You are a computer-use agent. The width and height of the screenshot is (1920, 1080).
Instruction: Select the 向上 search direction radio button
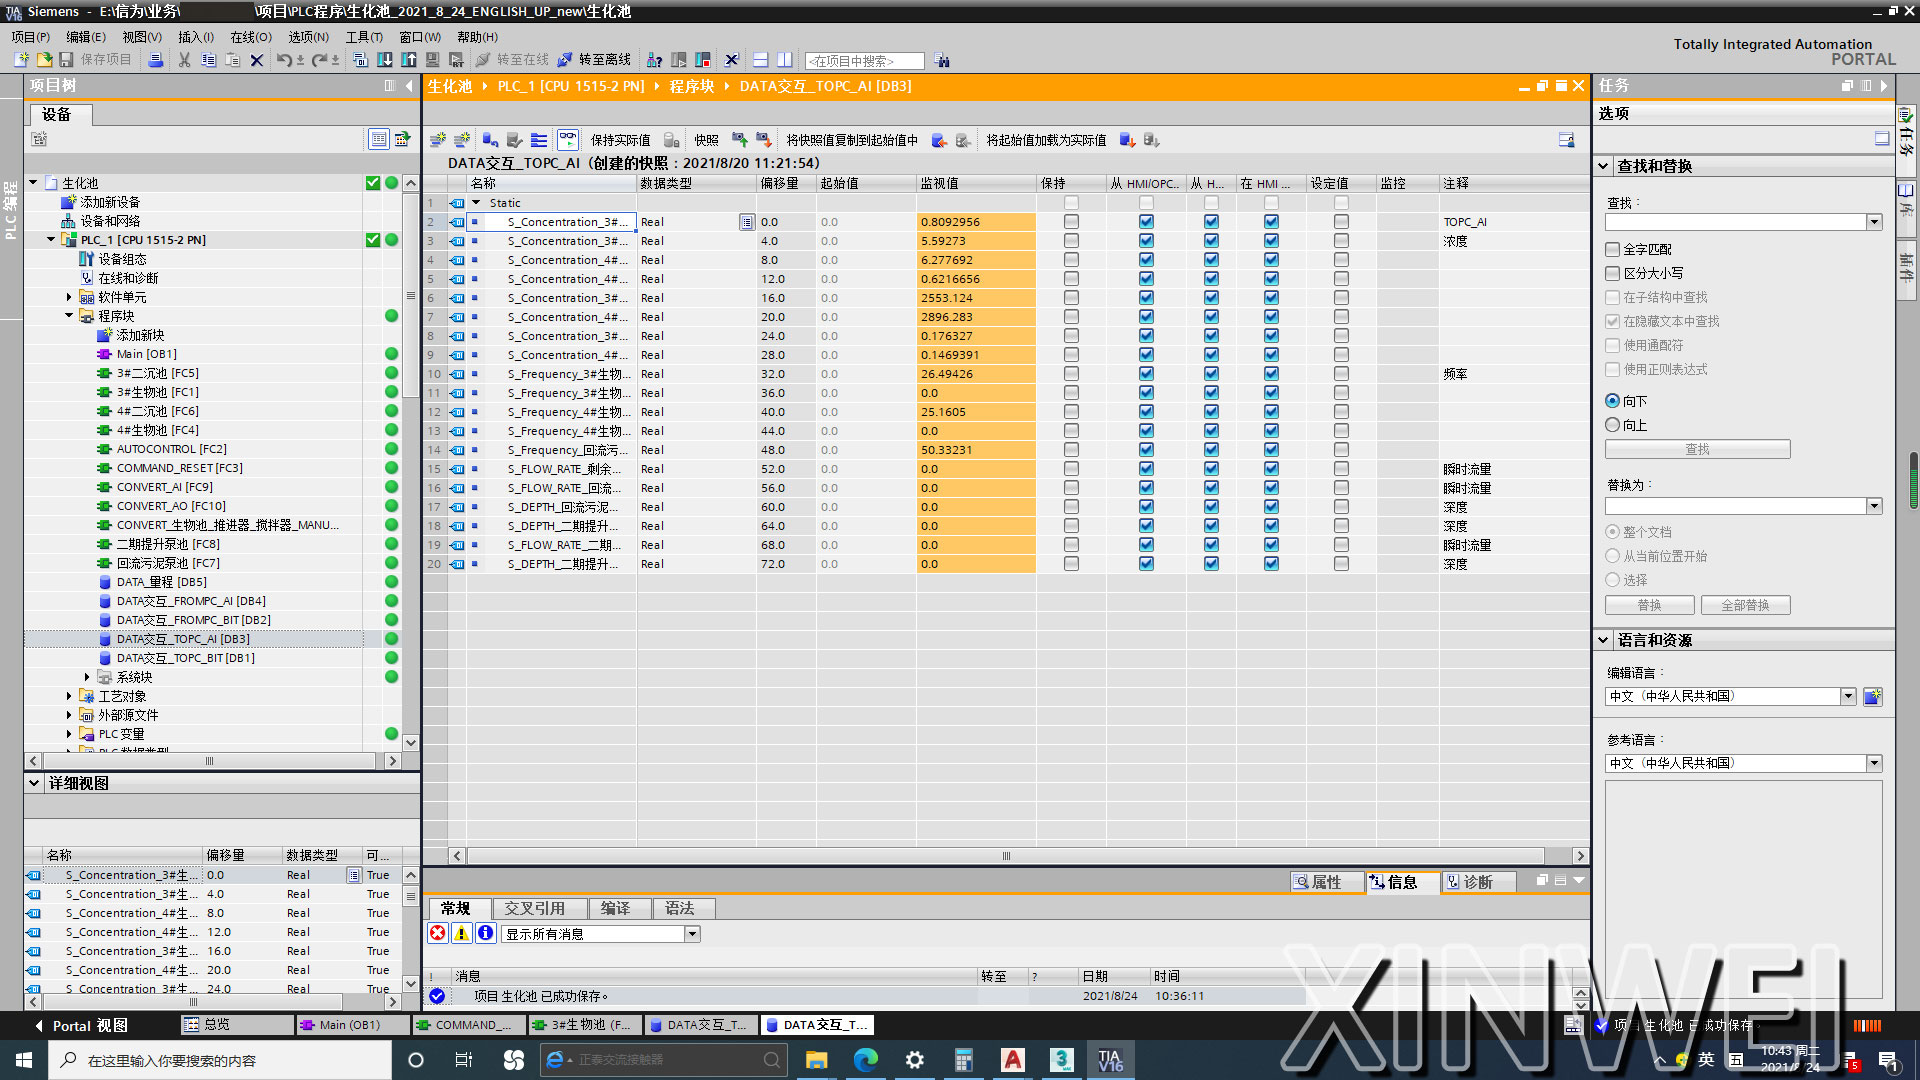[1612, 425]
